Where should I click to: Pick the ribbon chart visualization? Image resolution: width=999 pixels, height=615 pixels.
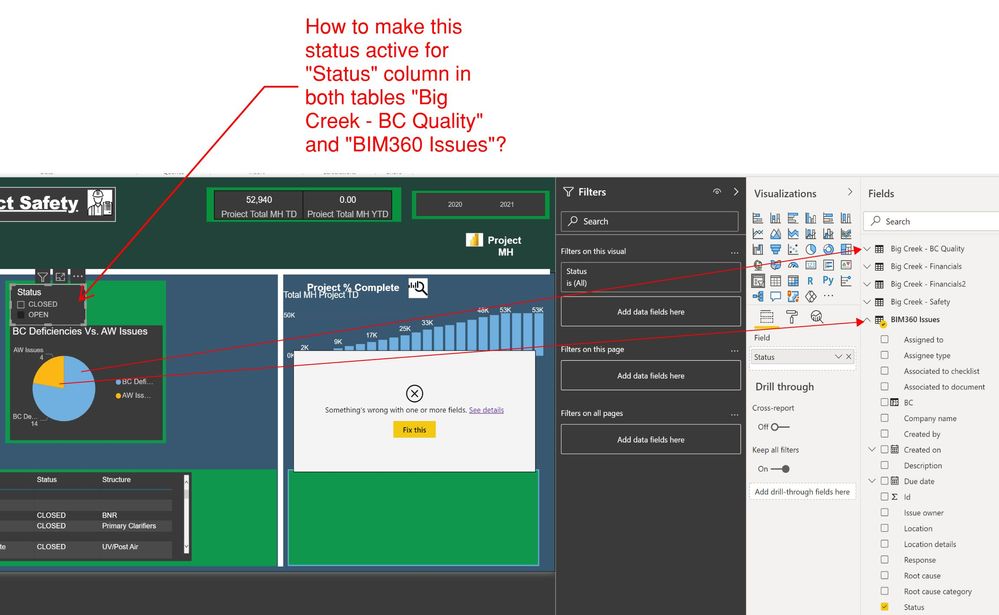coord(845,234)
